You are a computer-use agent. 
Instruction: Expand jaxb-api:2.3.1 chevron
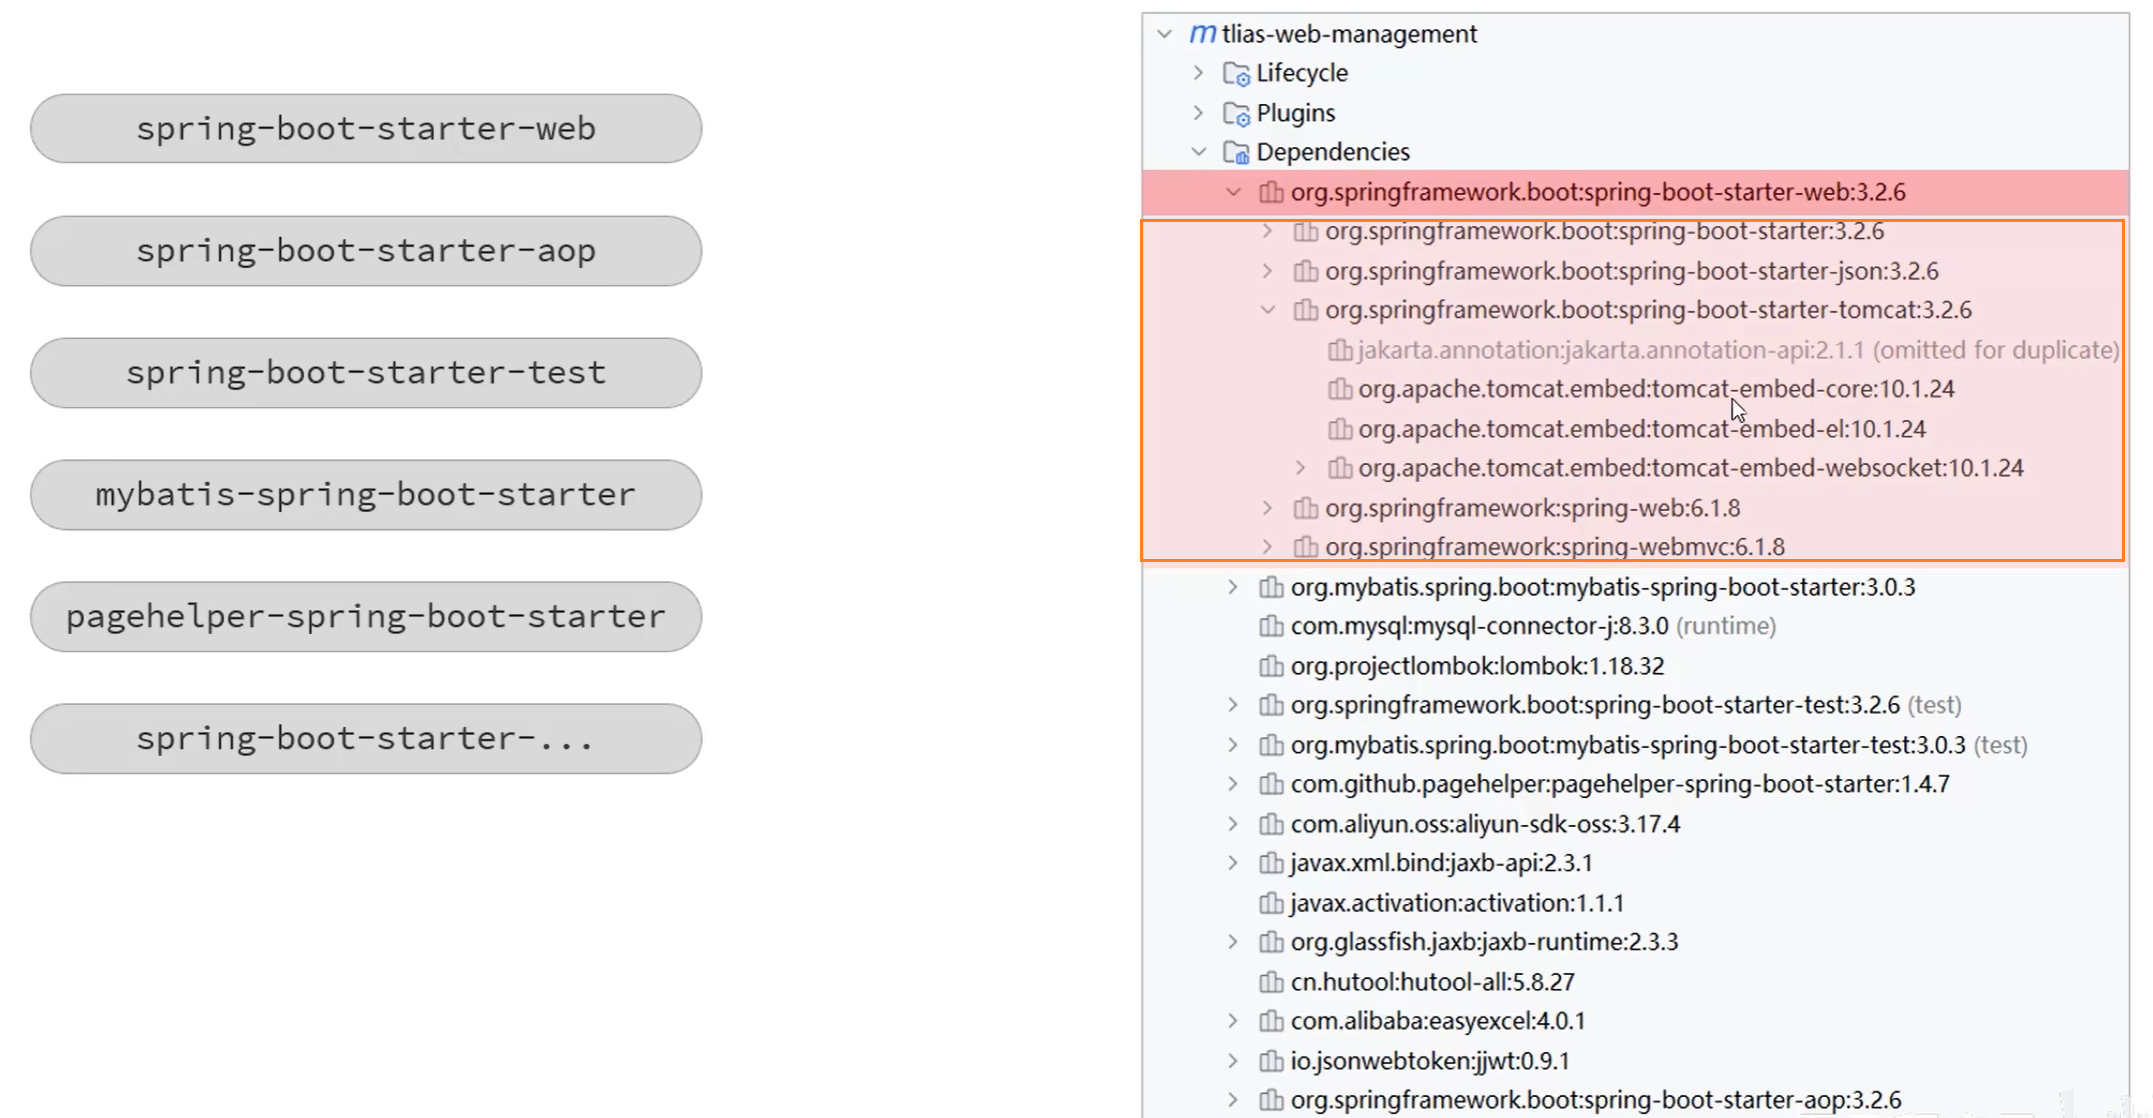1233,863
